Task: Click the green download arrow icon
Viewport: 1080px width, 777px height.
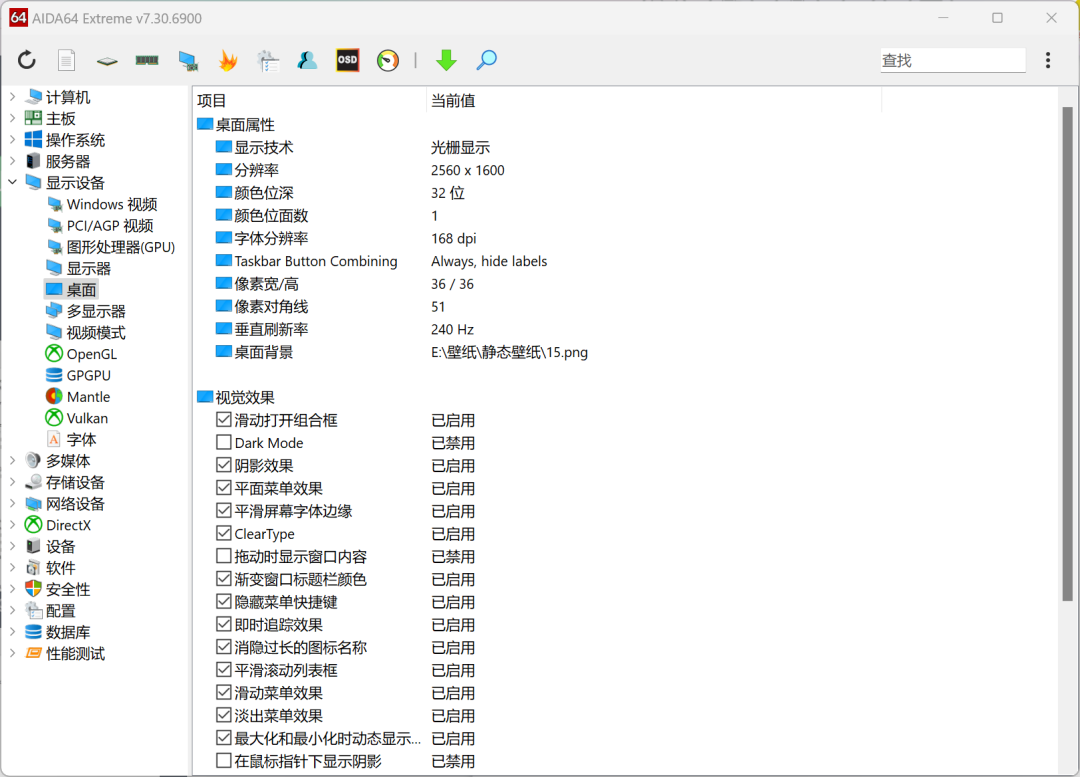Action: [446, 61]
